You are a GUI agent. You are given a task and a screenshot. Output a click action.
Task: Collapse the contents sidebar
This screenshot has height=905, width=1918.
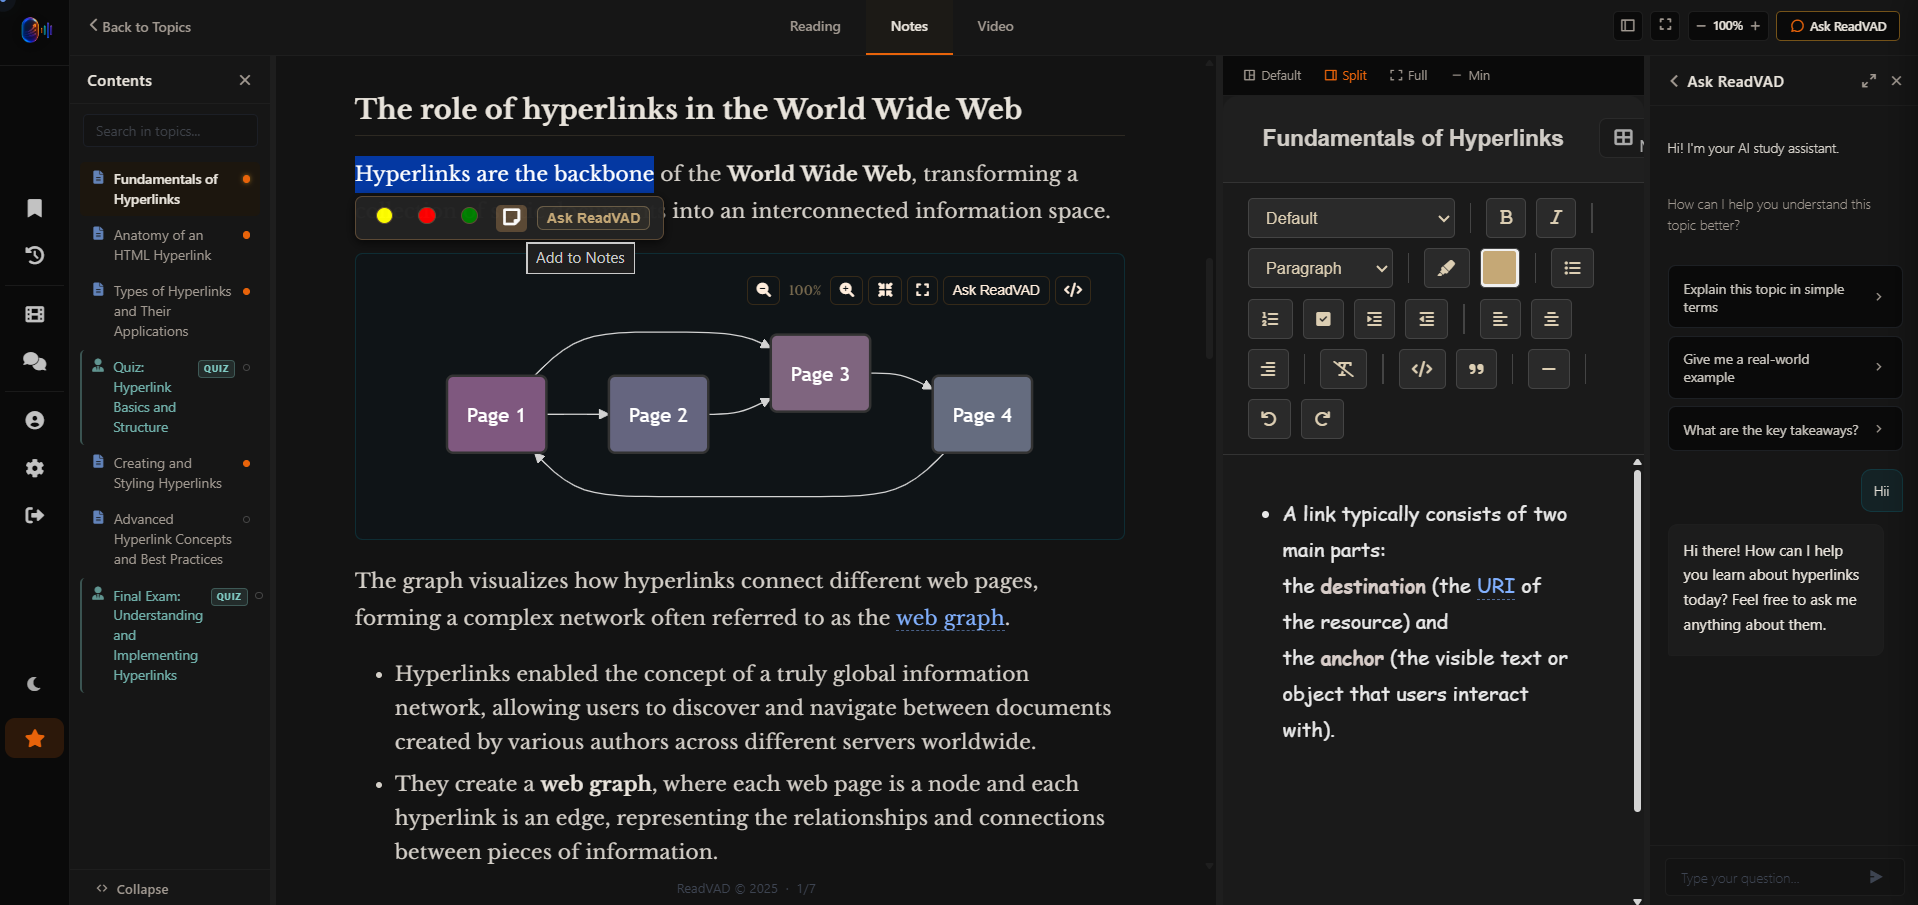(133, 889)
